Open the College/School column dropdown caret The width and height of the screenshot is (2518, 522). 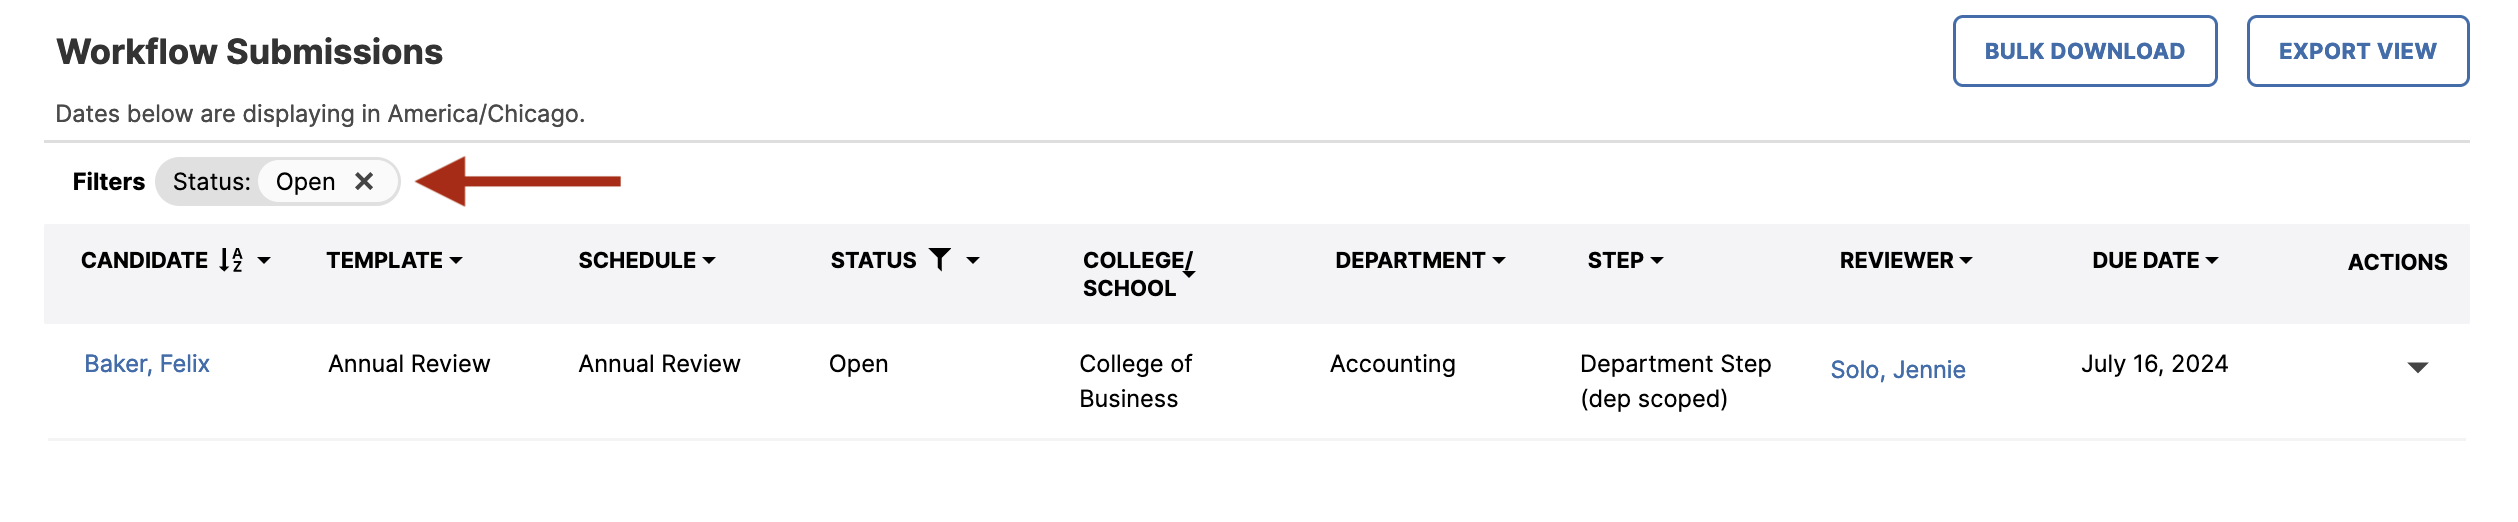point(1189,273)
